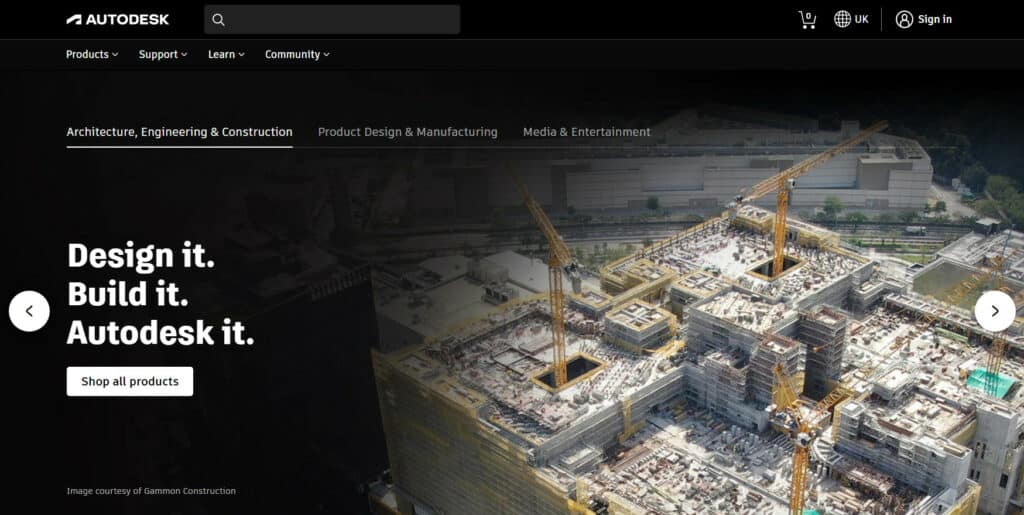Click the globe region icon
The height and width of the screenshot is (515, 1024).
coord(842,19)
